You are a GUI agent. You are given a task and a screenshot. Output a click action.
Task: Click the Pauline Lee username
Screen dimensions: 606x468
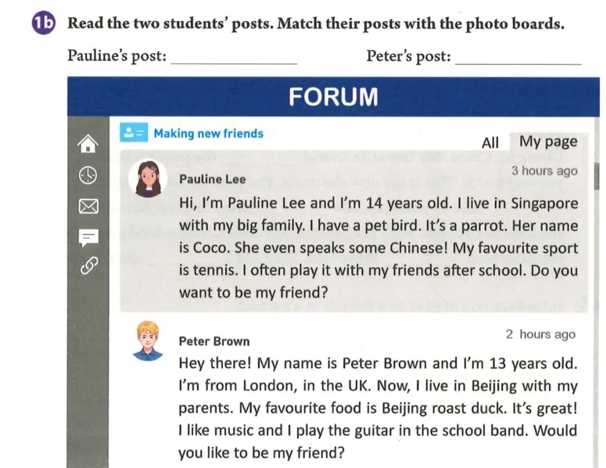[212, 179]
